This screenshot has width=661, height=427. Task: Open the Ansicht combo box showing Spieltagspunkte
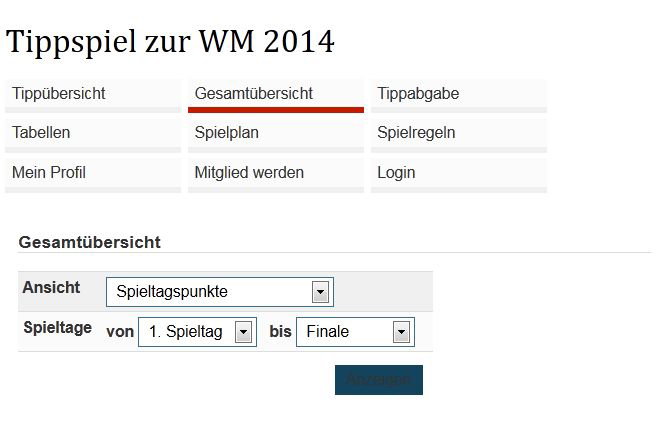point(220,292)
